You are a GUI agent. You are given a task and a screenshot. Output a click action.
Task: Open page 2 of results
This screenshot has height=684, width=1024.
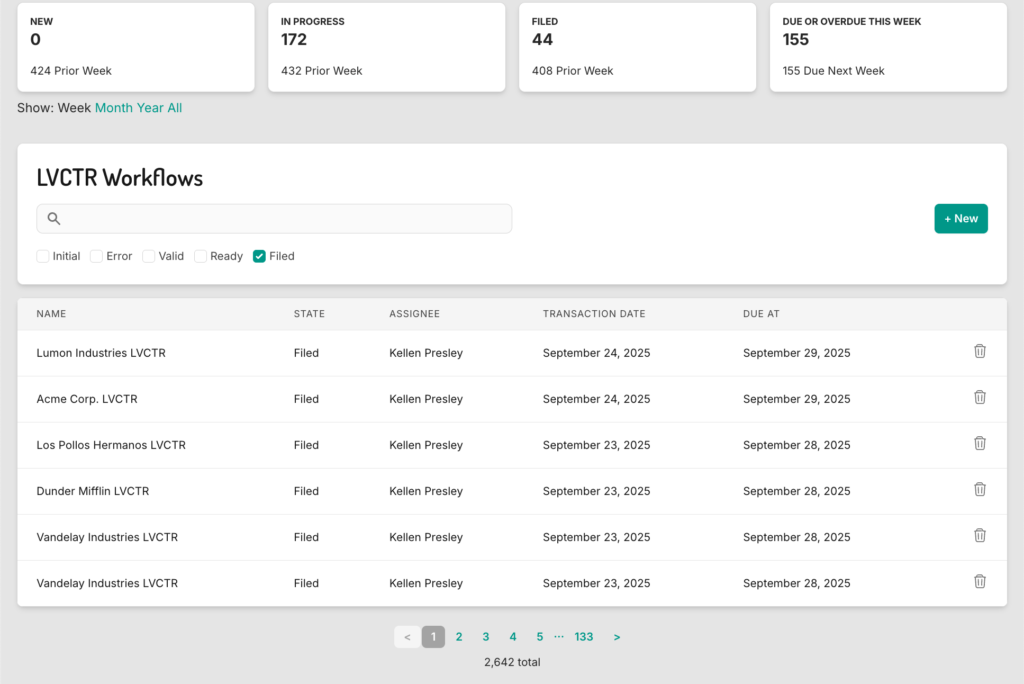click(x=459, y=637)
